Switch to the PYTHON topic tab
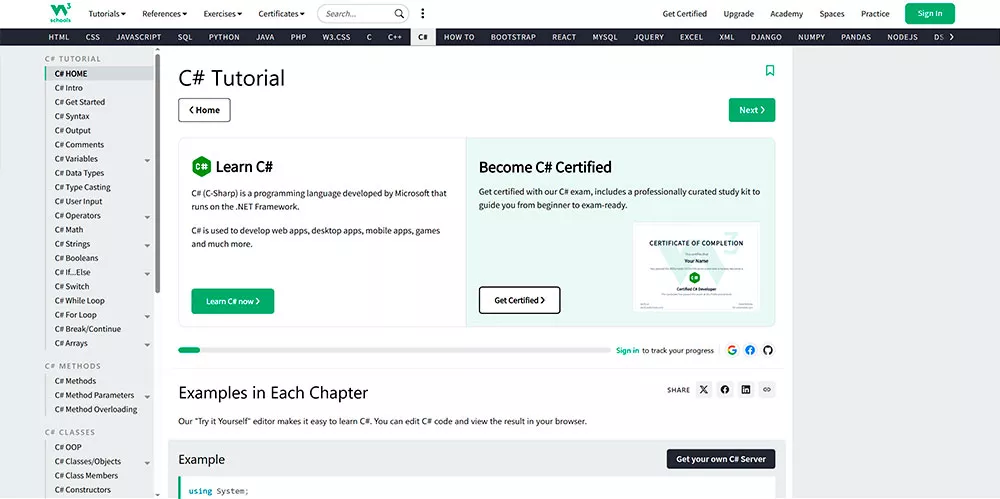1000x499 pixels. (x=224, y=37)
